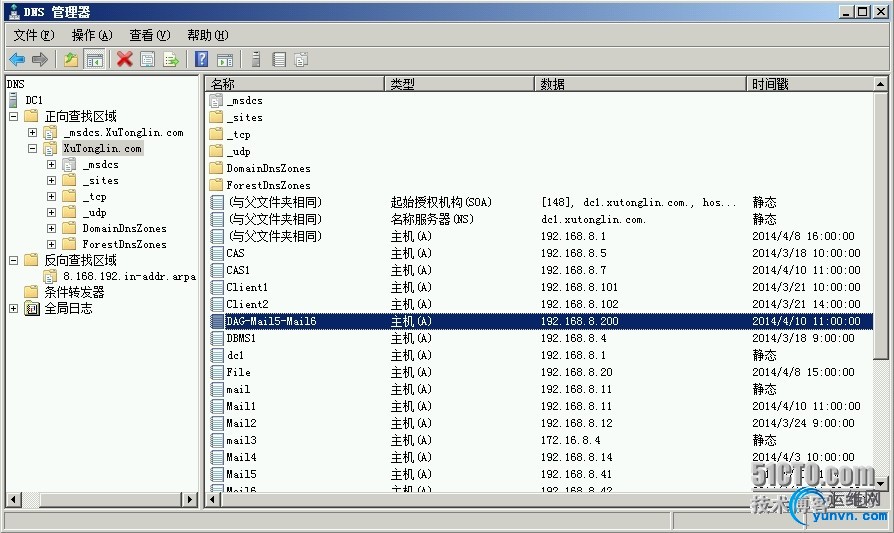Select the Mail4 host record row
The width and height of the screenshot is (894, 533).
point(541,457)
